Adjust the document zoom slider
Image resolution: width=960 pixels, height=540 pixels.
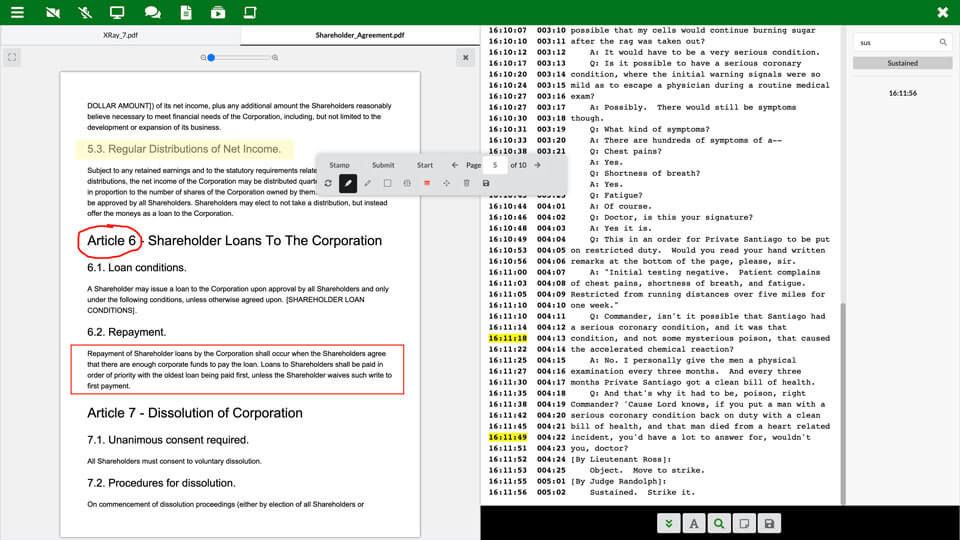tap(239, 58)
